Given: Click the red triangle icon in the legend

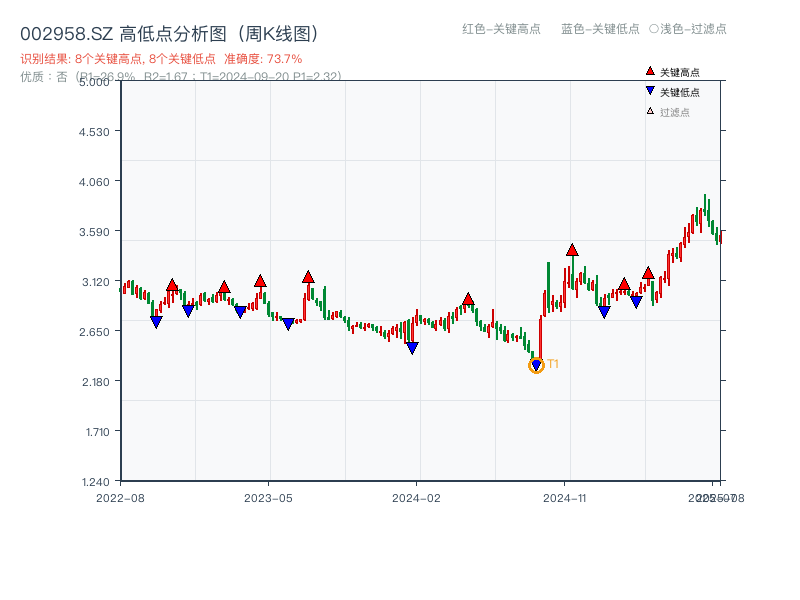Looking at the screenshot, I should coord(650,72).
